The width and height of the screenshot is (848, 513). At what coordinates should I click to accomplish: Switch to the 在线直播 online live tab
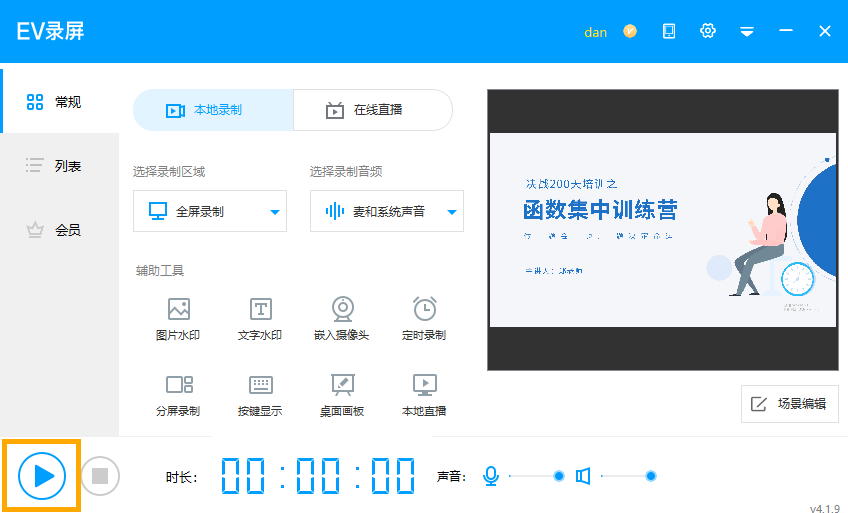point(373,110)
